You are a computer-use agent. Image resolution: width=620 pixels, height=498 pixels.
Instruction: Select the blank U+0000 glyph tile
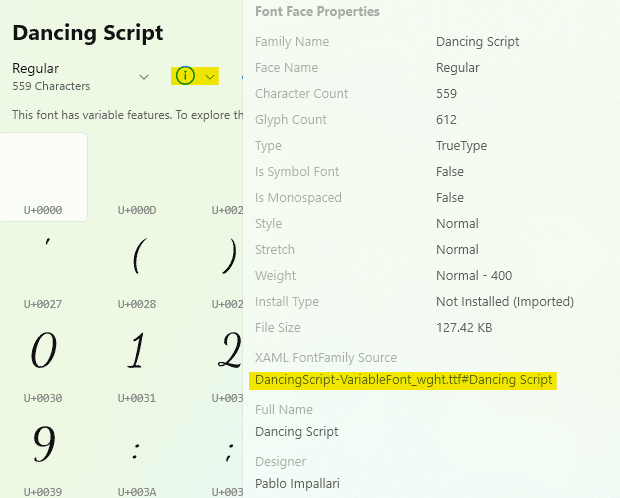(x=43, y=176)
